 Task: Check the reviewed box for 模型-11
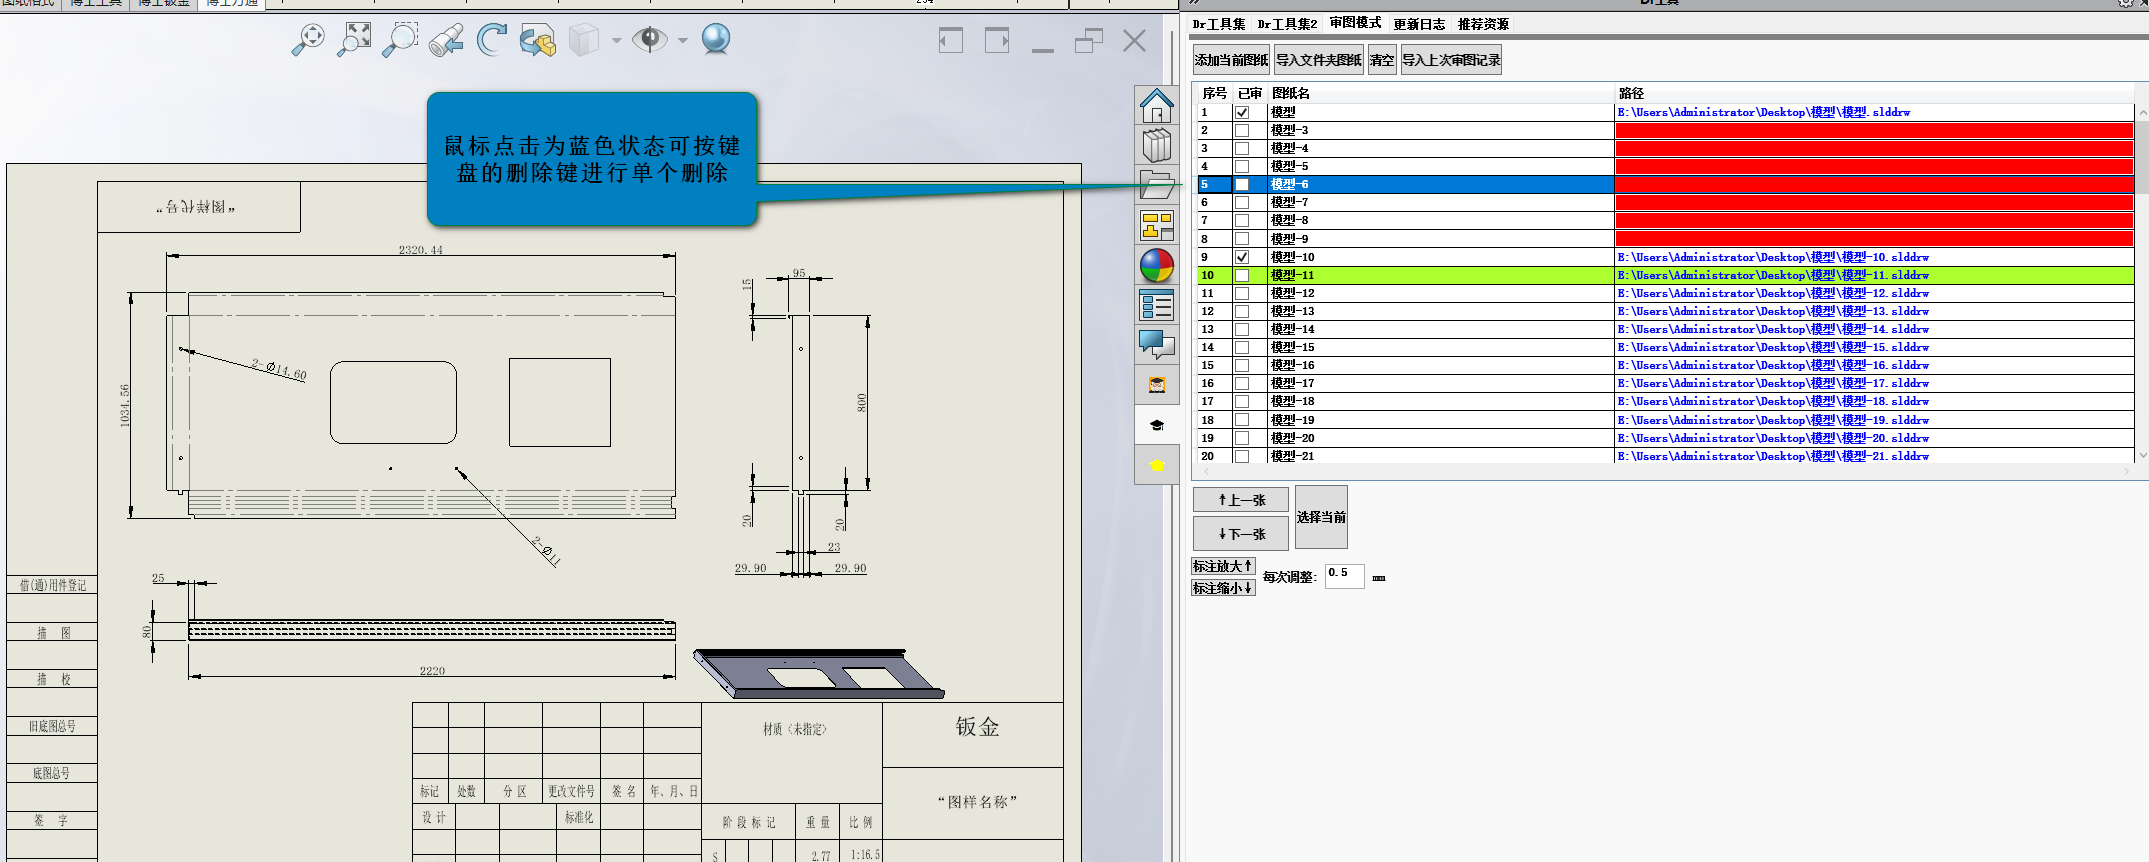click(1242, 275)
